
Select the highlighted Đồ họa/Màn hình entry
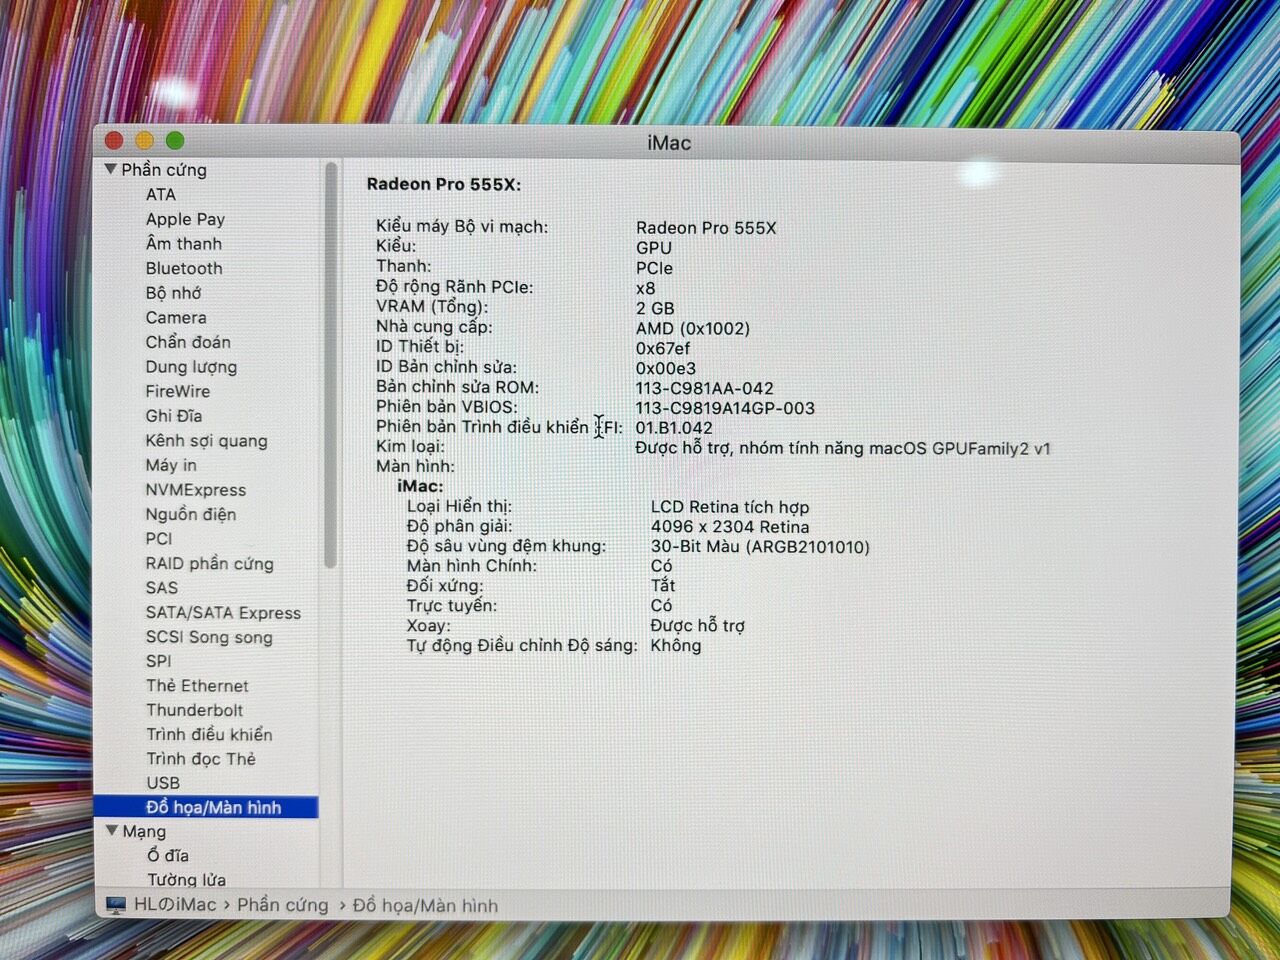pyautogui.click(x=206, y=807)
